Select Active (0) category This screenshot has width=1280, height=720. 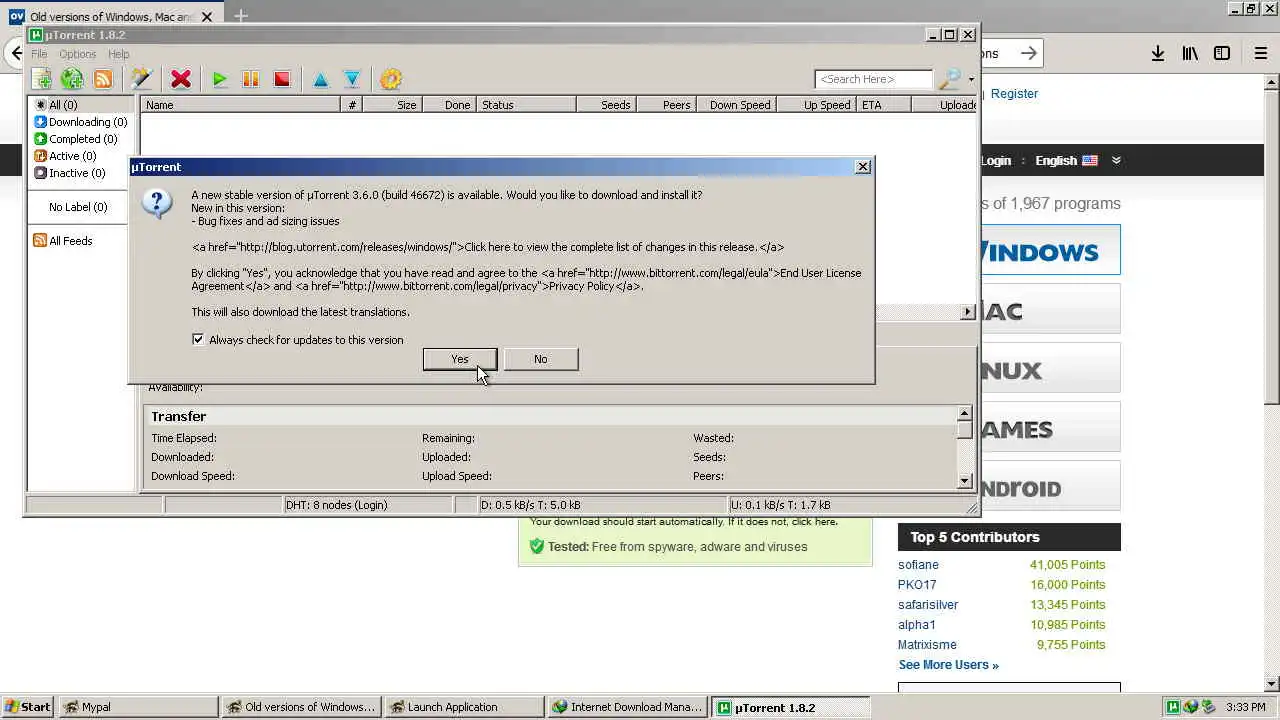(x=65, y=156)
